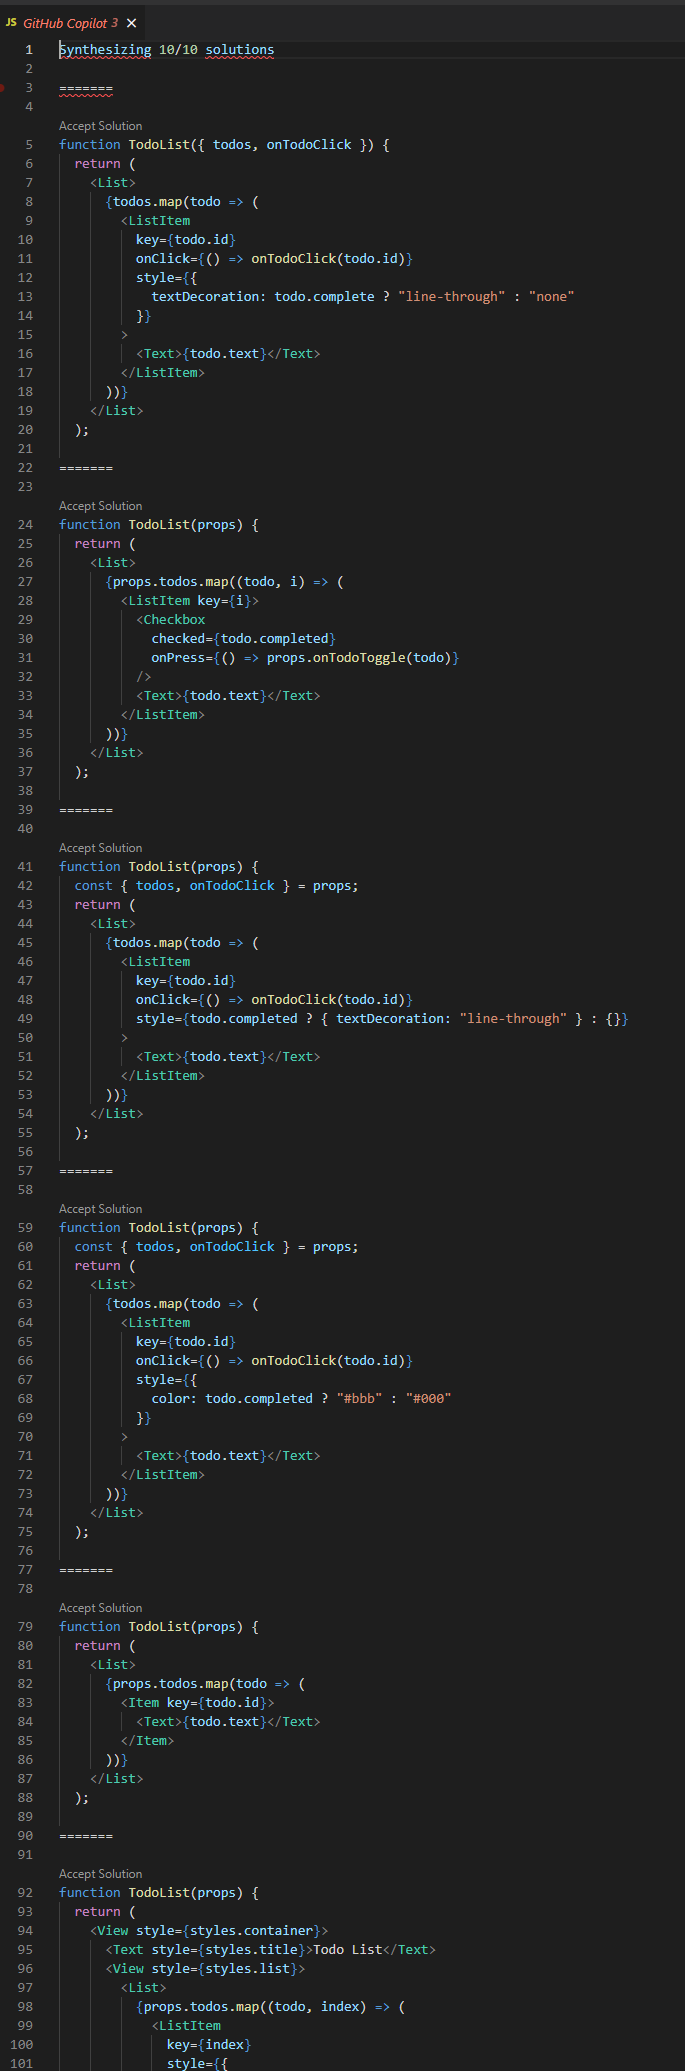The width and height of the screenshot is (685, 2071).
Task: Close the GitHub Copilot tab
Action: point(131,23)
